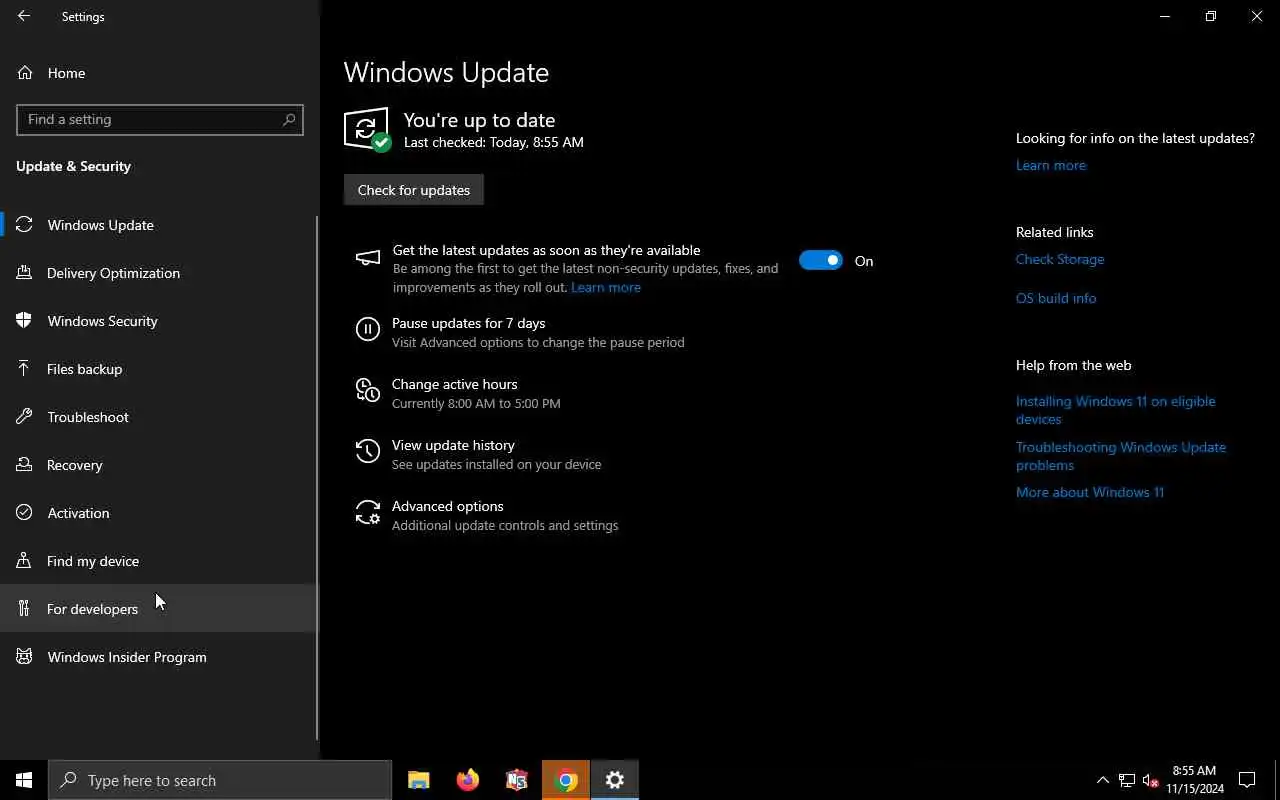This screenshot has width=1280, height=800.
Task: Click the Troubleshoot wrench icon
Action: pos(25,417)
